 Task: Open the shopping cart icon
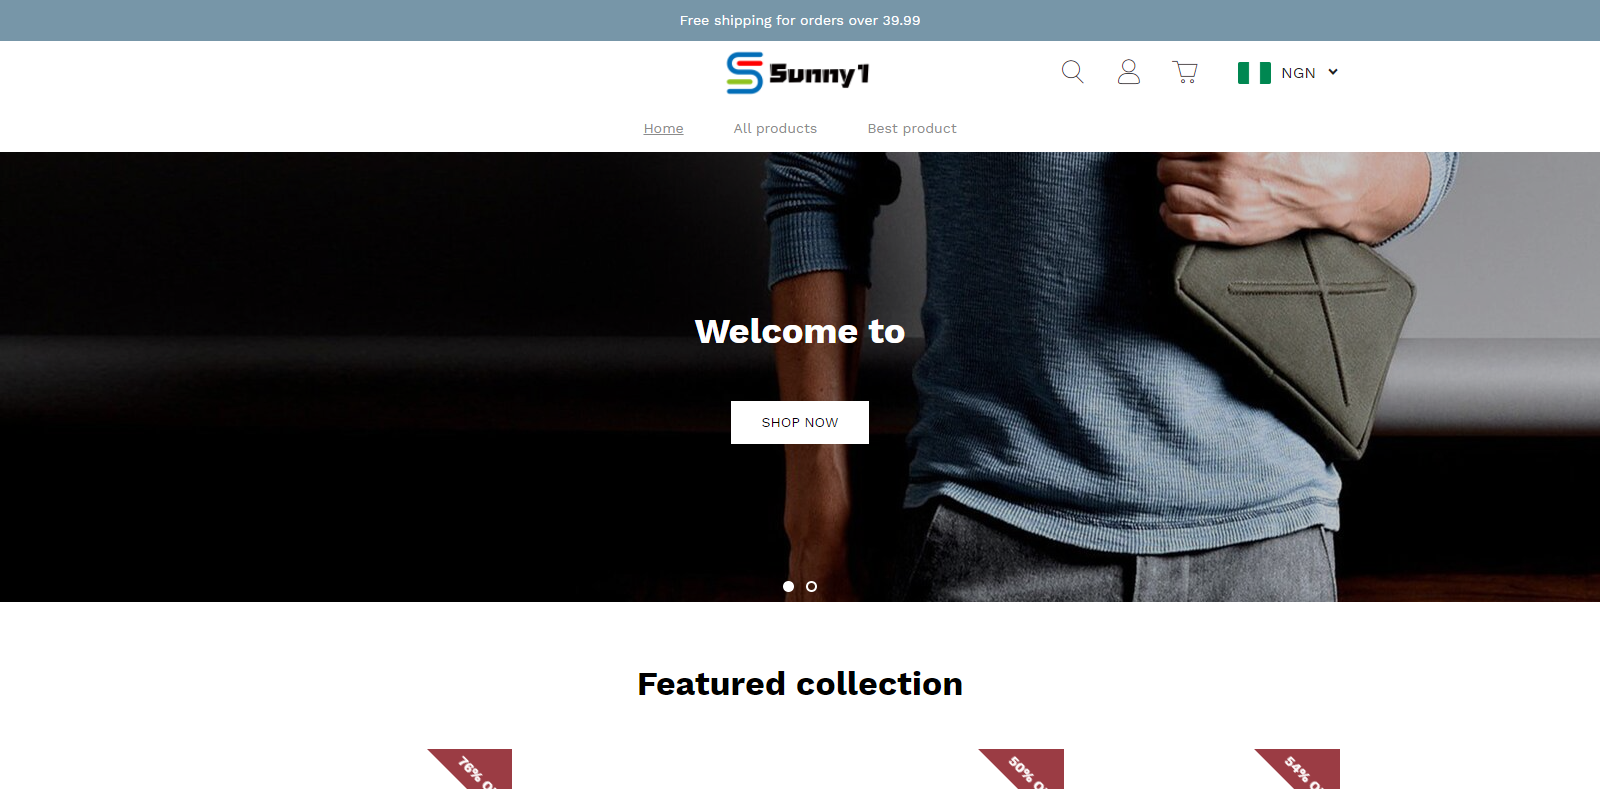click(1185, 72)
